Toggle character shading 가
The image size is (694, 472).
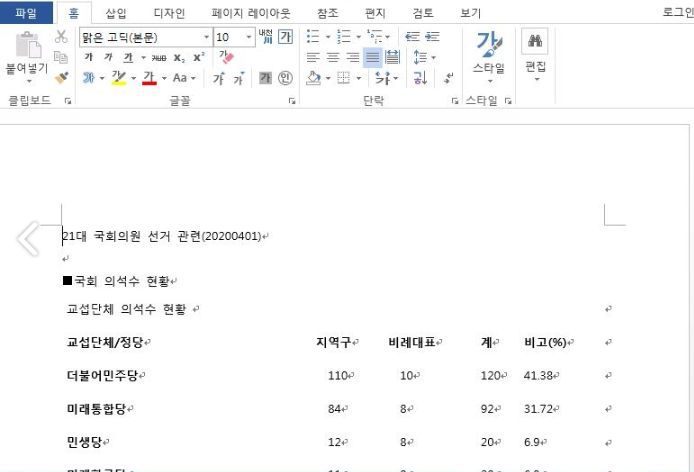(265, 78)
